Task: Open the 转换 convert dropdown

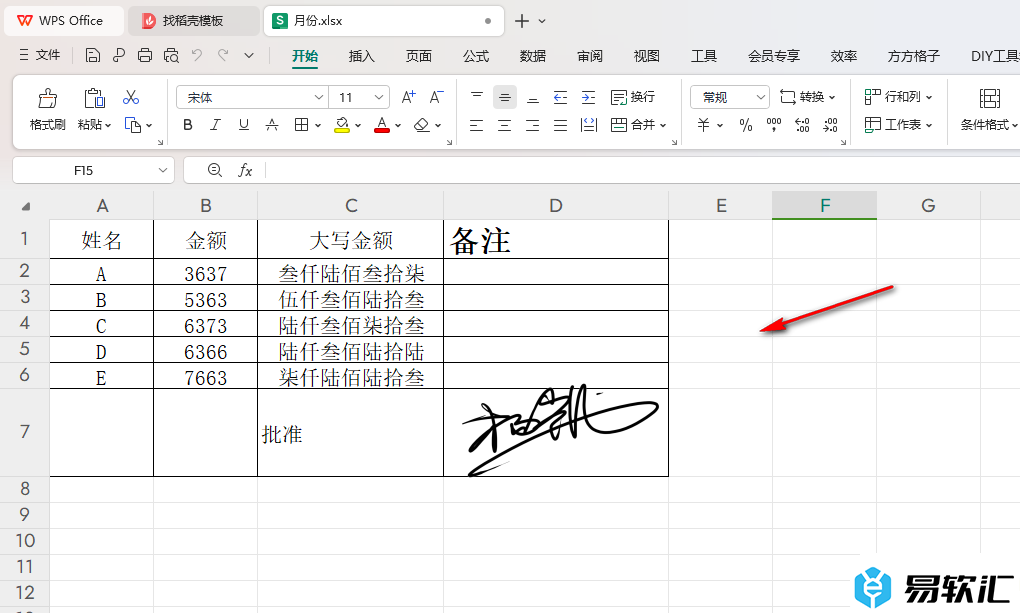Action: click(x=807, y=98)
